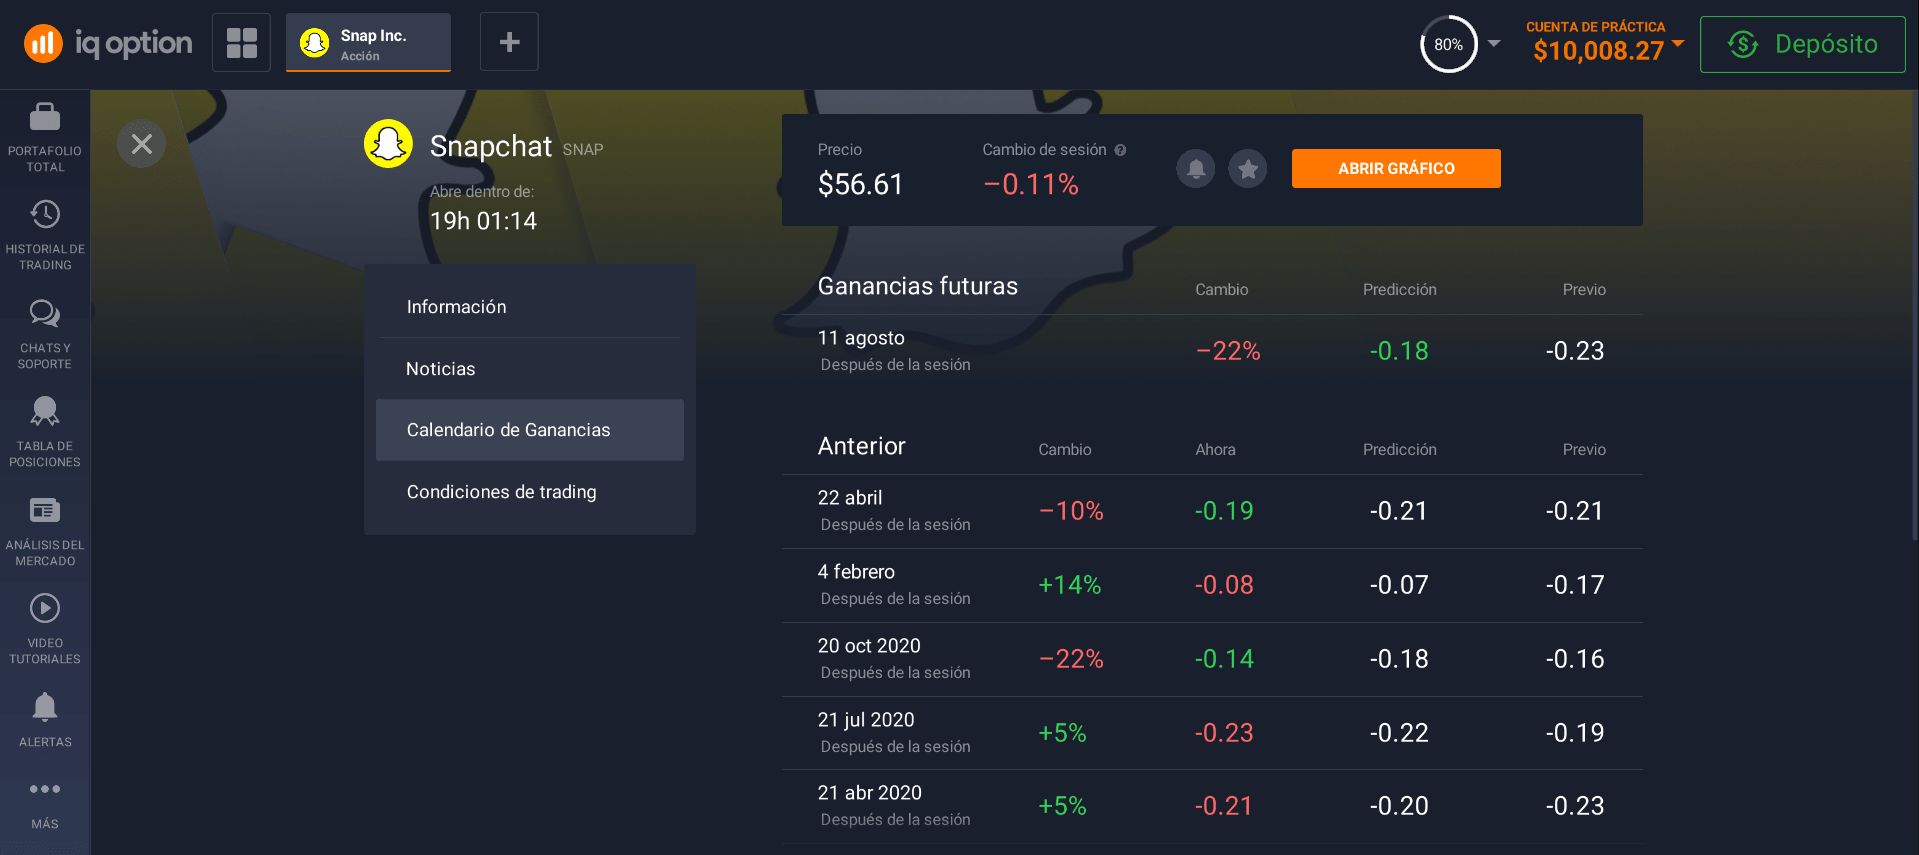
Task: Open the asset grid layout icon
Action: (x=241, y=42)
